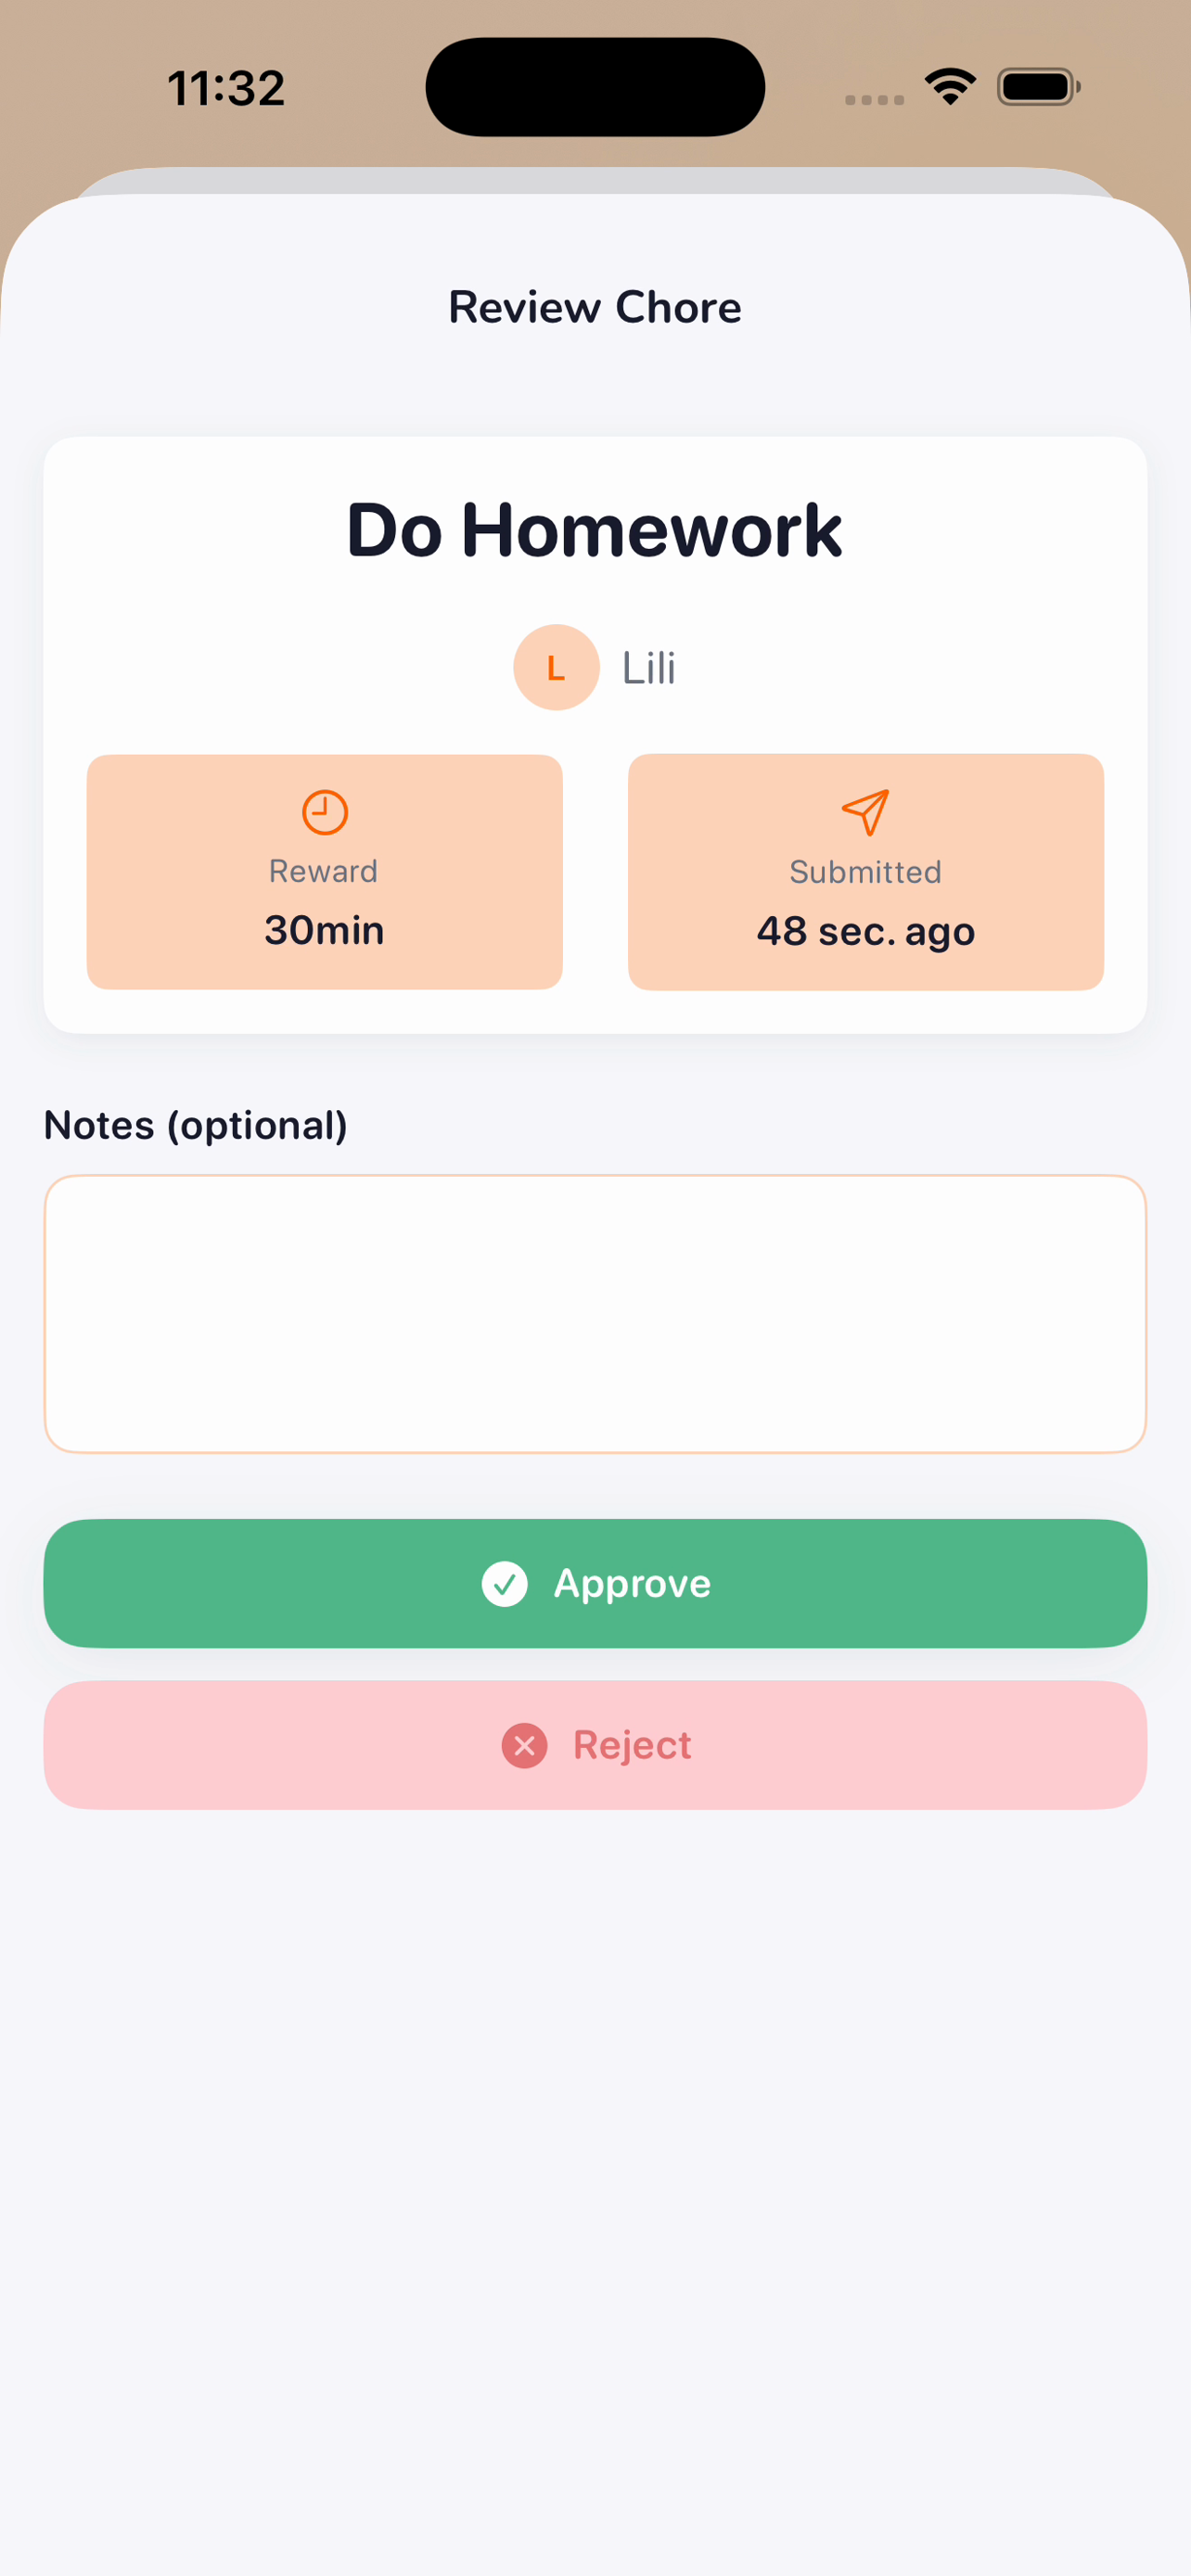
Task: Click the white checkmark icon on Approve
Action: point(505,1584)
